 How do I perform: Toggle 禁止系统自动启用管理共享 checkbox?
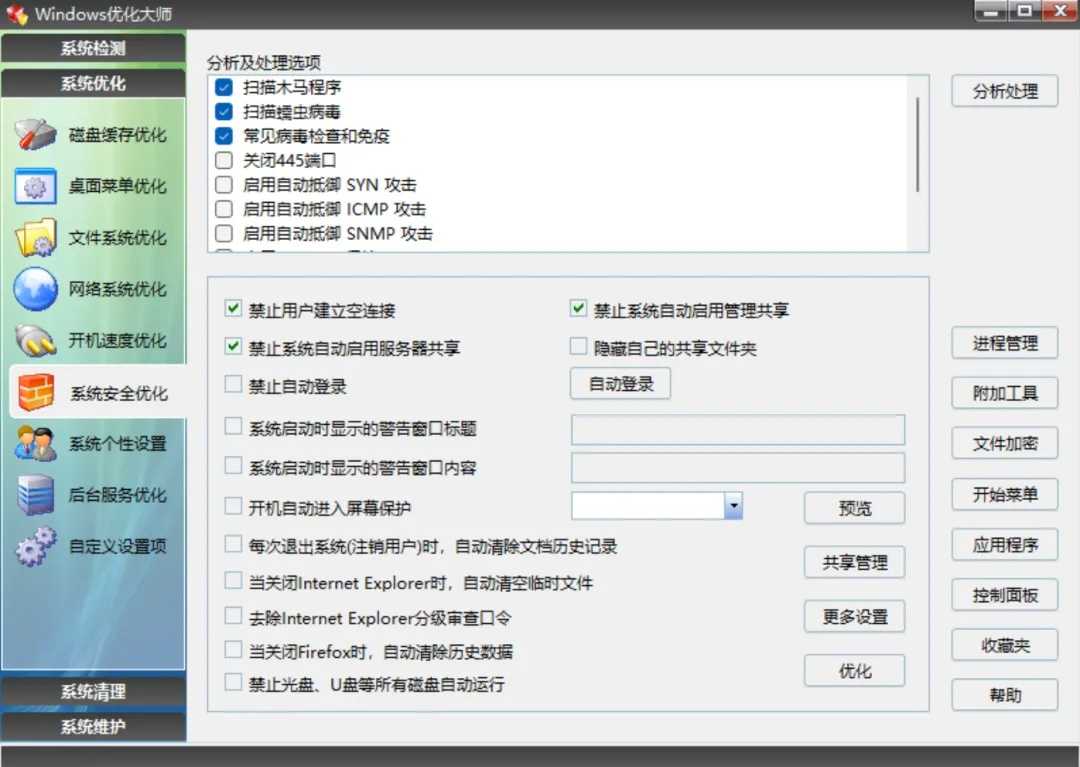[x=579, y=308]
